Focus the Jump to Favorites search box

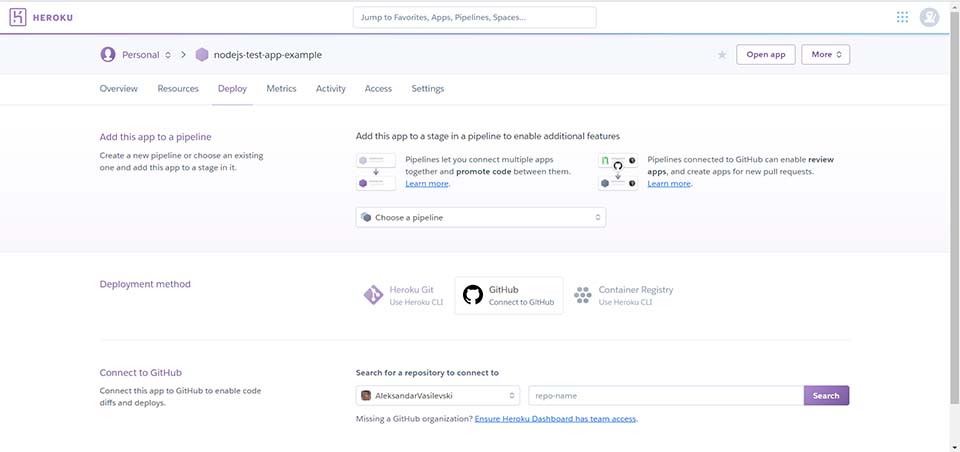474,17
